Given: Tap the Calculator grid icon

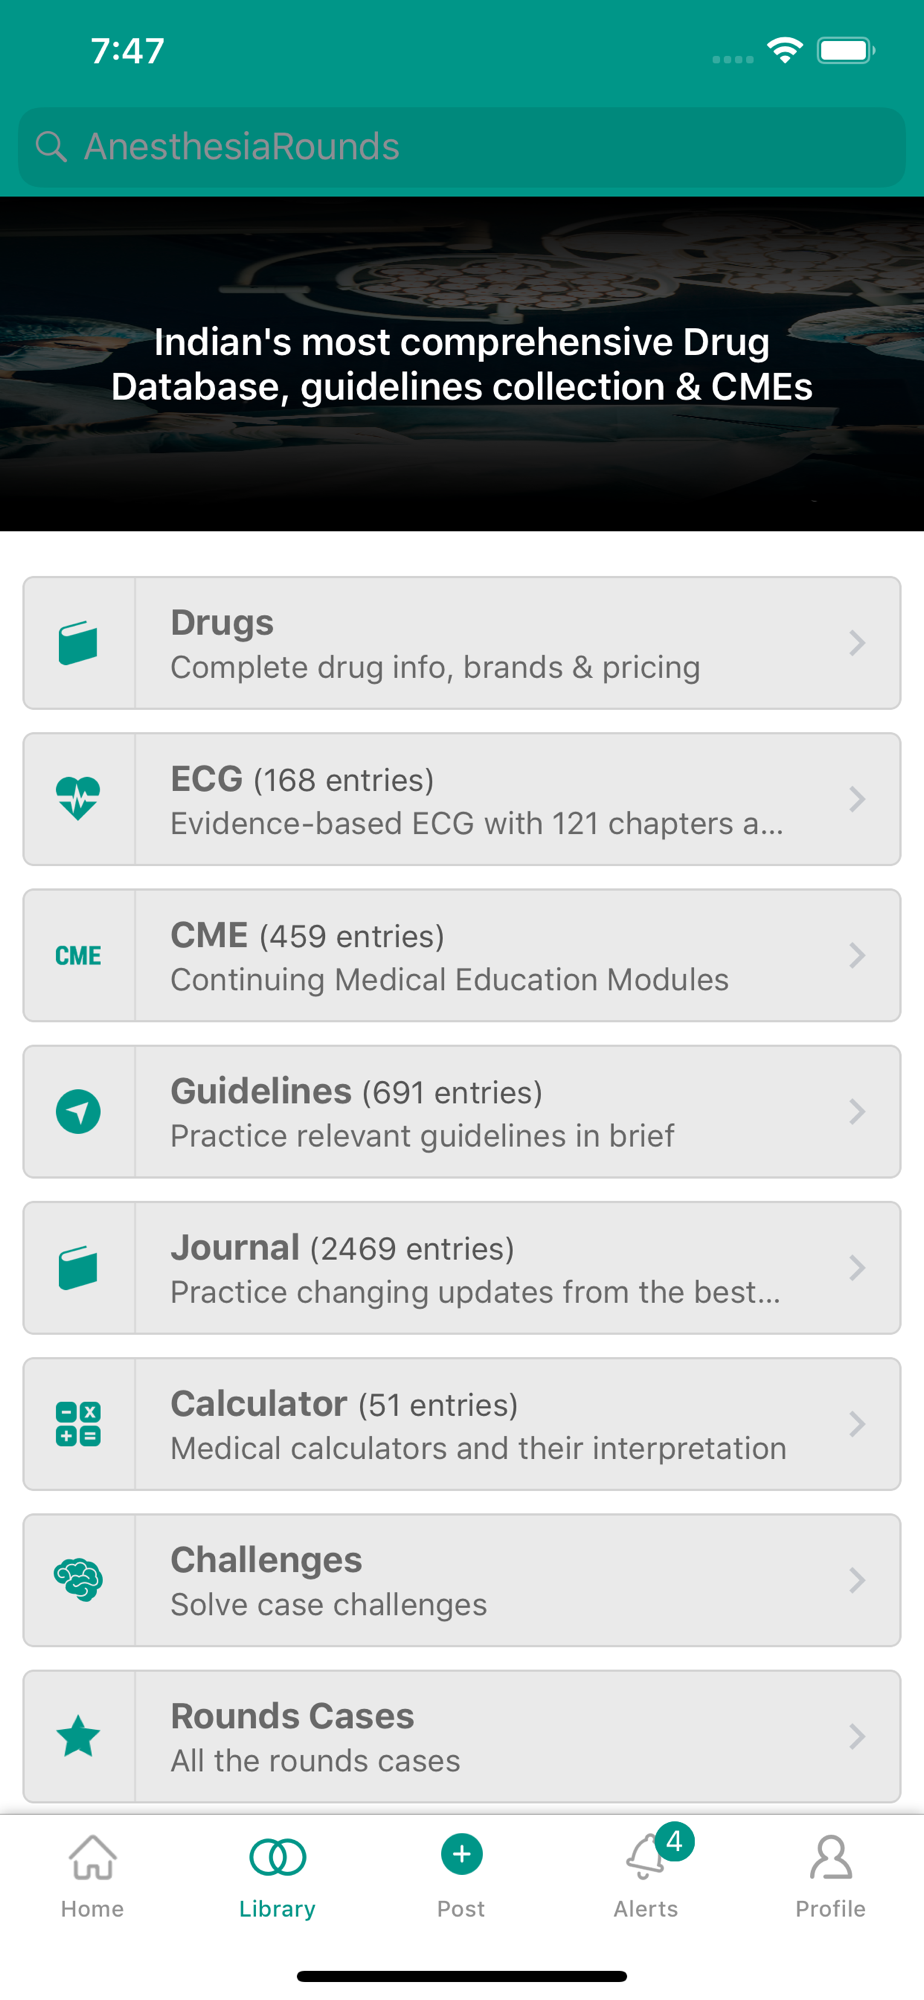Looking at the screenshot, I should point(78,1424).
